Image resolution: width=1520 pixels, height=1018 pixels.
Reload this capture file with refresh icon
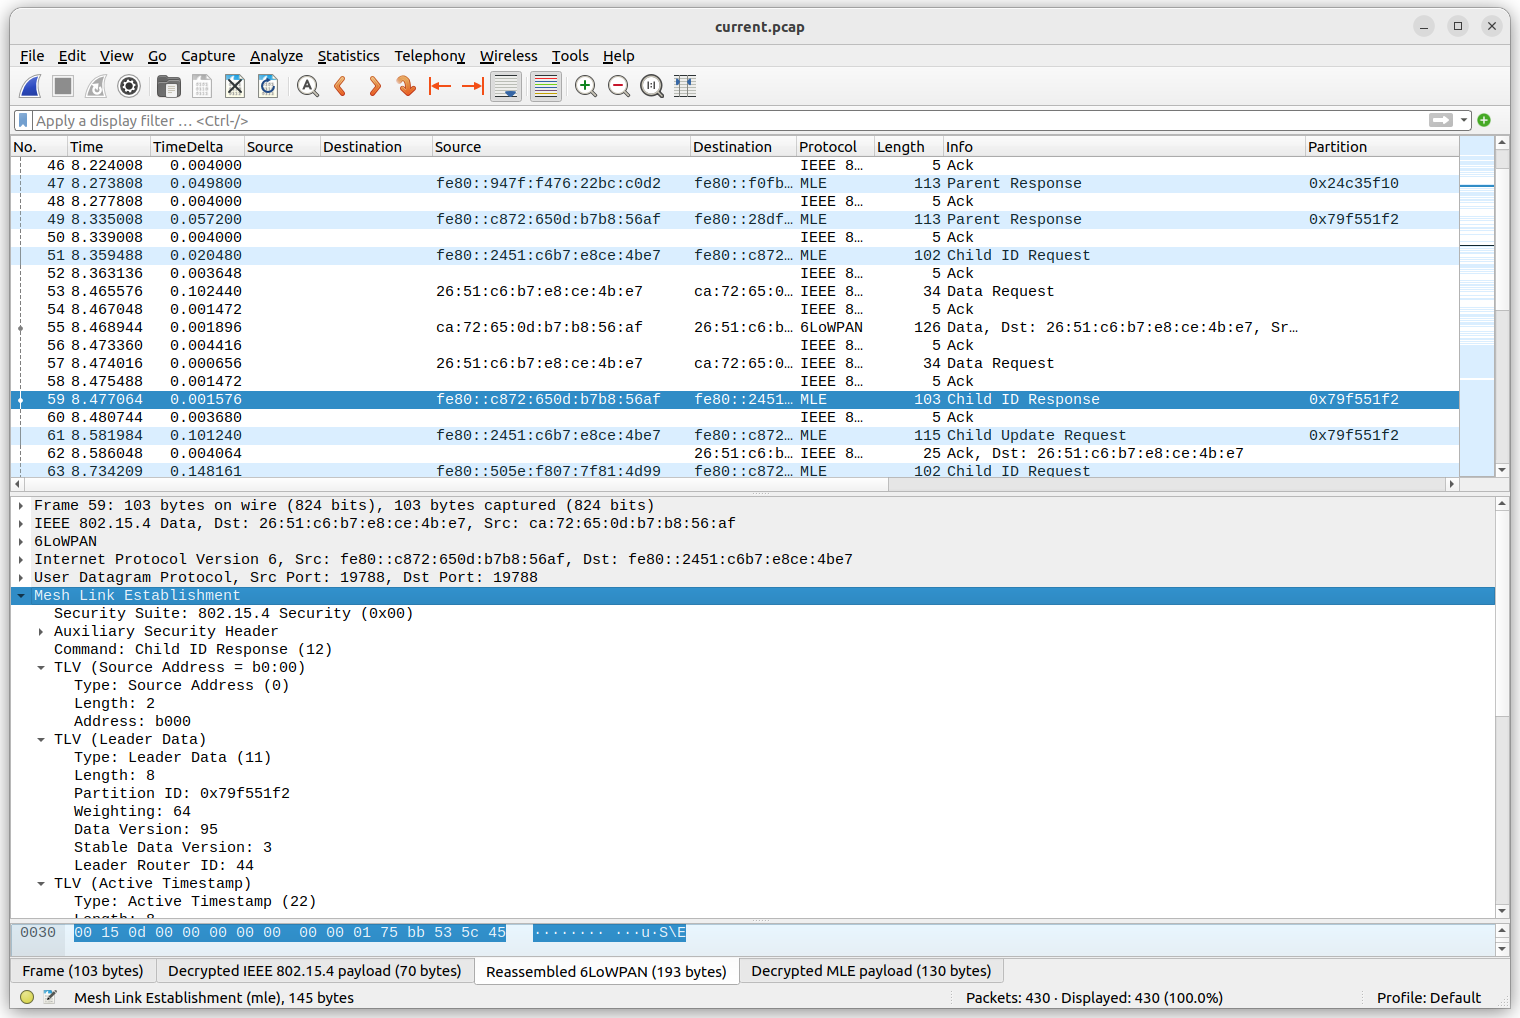(x=267, y=86)
